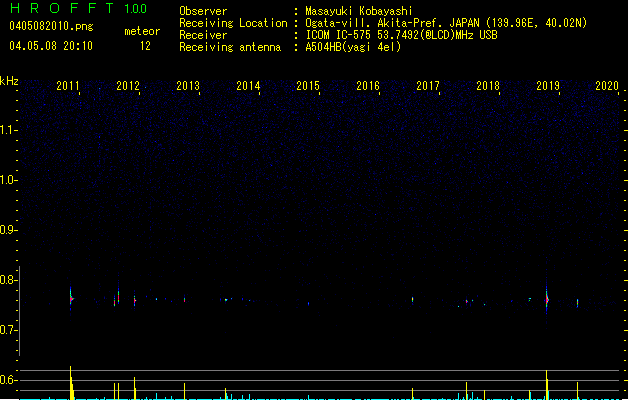The width and height of the screenshot is (629, 400).
Task: Click the Receiver label
Action: [x=203, y=35]
